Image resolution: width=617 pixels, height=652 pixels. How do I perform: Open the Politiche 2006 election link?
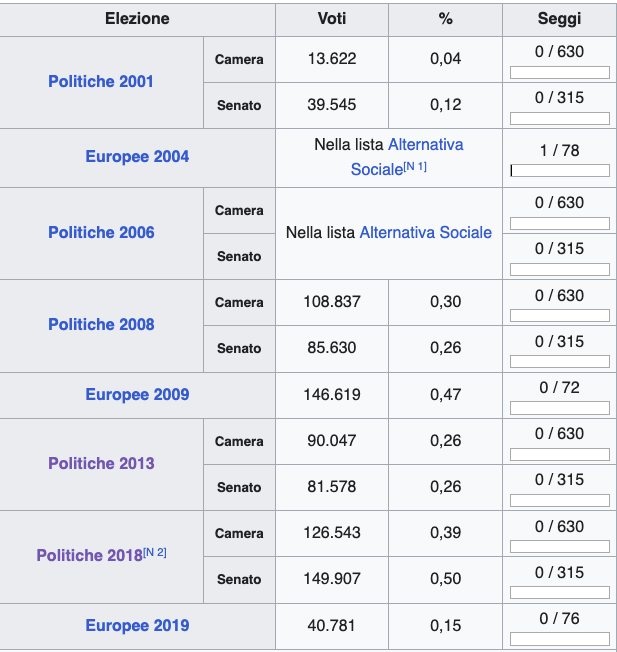pyautogui.click(x=101, y=233)
